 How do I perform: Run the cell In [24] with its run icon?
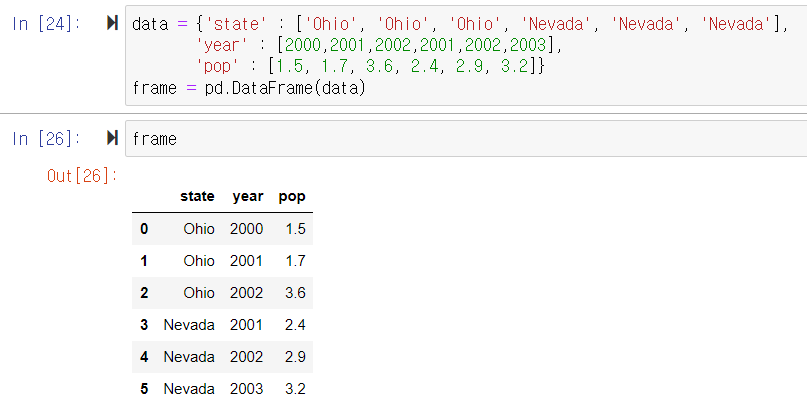pos(112,23)
